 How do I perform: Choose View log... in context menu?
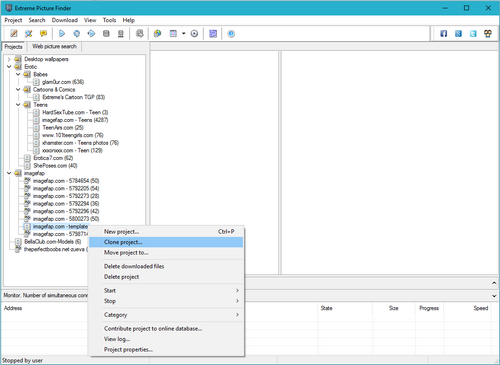coord(167,339)
